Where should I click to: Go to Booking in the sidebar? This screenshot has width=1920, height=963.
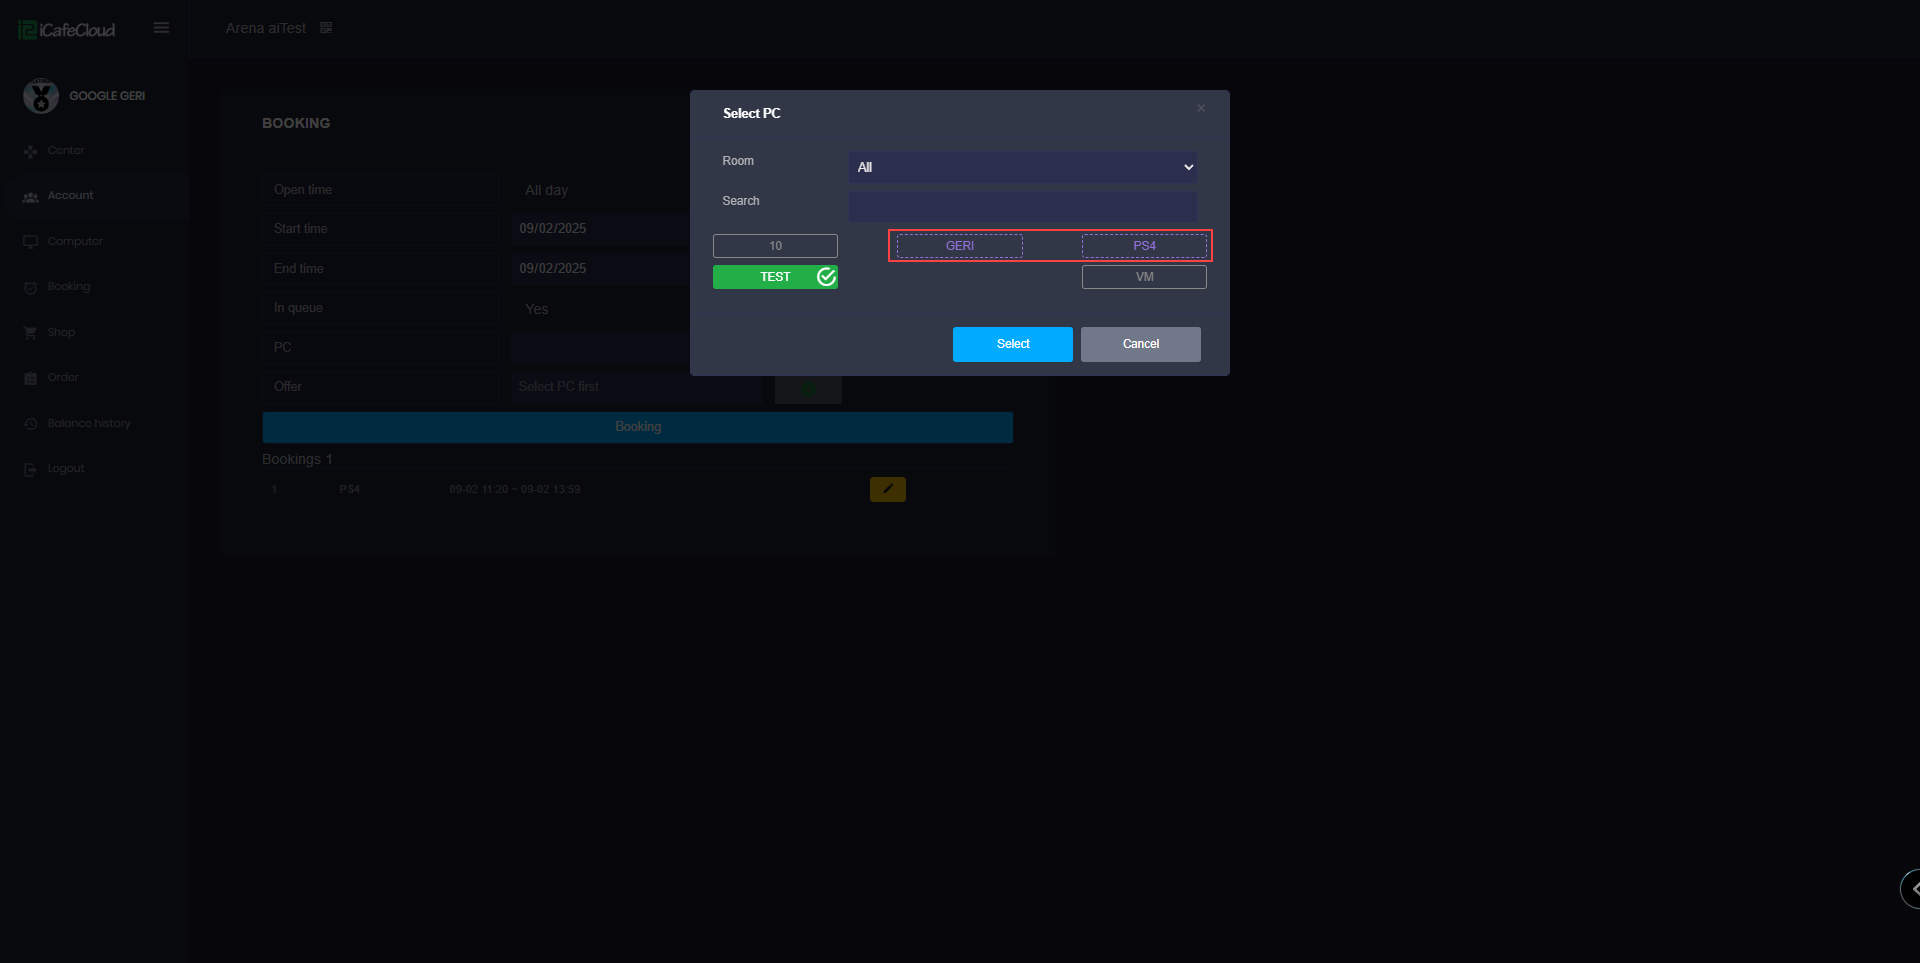tap(69, 287)
